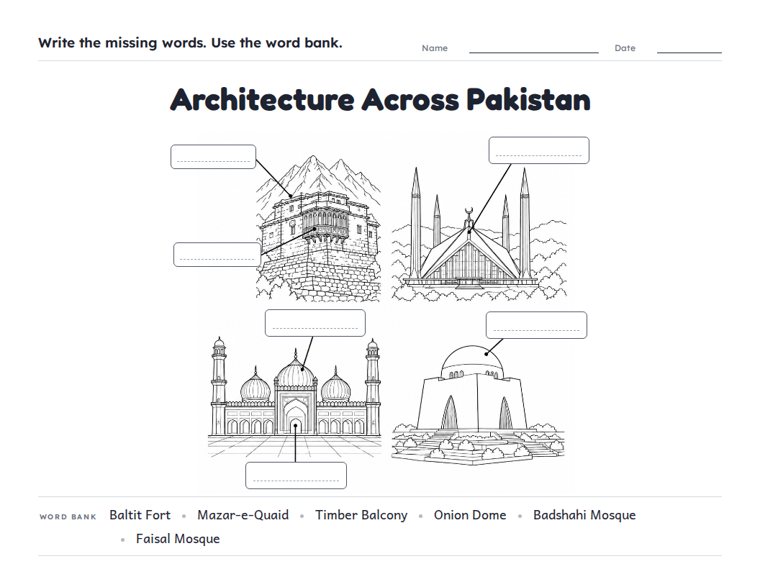This screenshot has height=587, width=760.
Task: Click the Name input line
Action: click(534, 52)
